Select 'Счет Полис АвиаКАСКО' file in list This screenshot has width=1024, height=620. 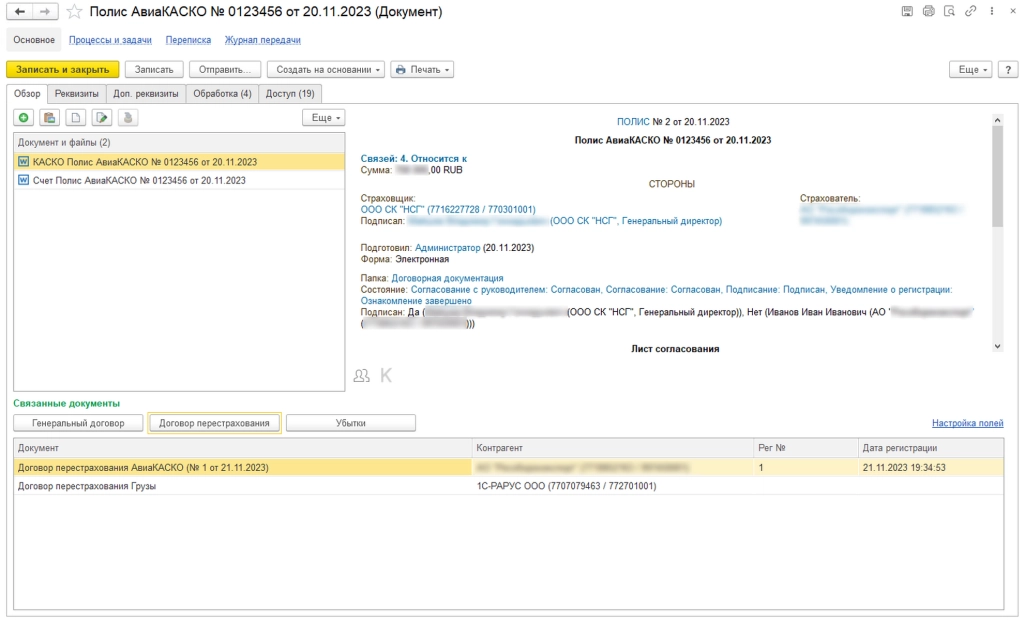138,181
